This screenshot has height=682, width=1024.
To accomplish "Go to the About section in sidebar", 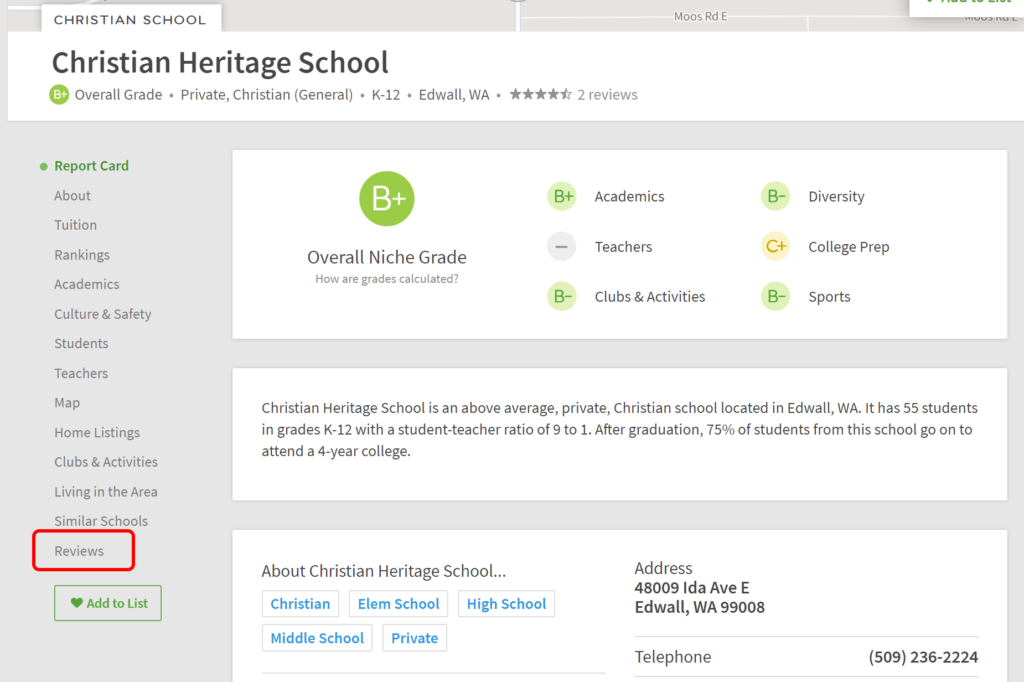I will [72, 195].
